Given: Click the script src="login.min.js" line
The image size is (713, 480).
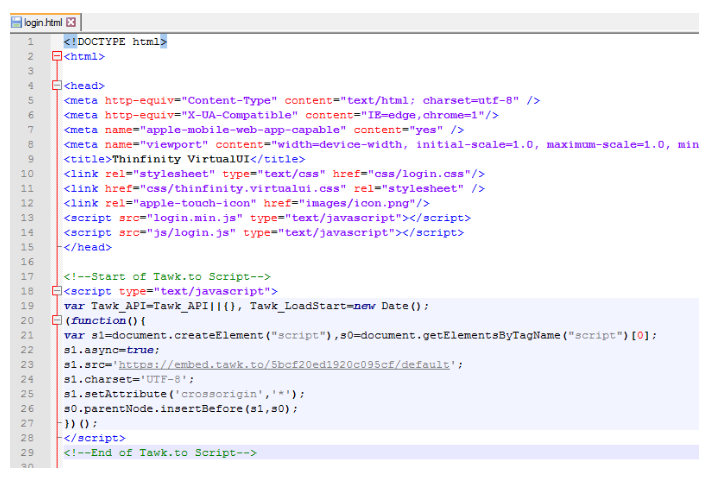Looking at the screenshot, I should click(267, 218).
